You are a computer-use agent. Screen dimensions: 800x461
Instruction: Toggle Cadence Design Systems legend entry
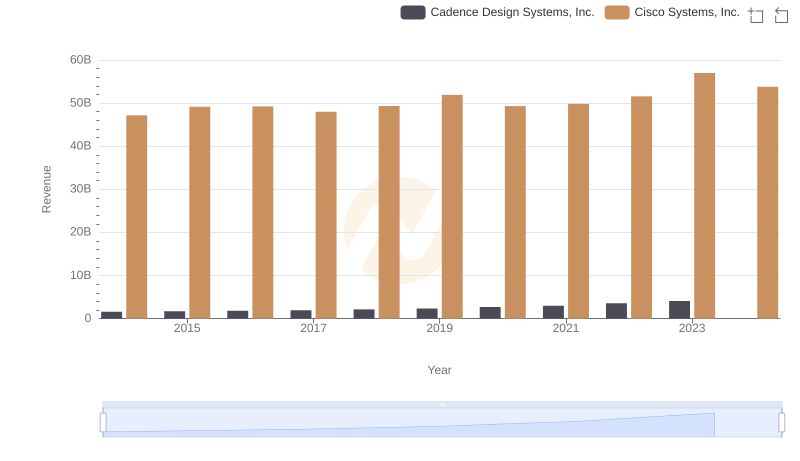tap(497, 12)
